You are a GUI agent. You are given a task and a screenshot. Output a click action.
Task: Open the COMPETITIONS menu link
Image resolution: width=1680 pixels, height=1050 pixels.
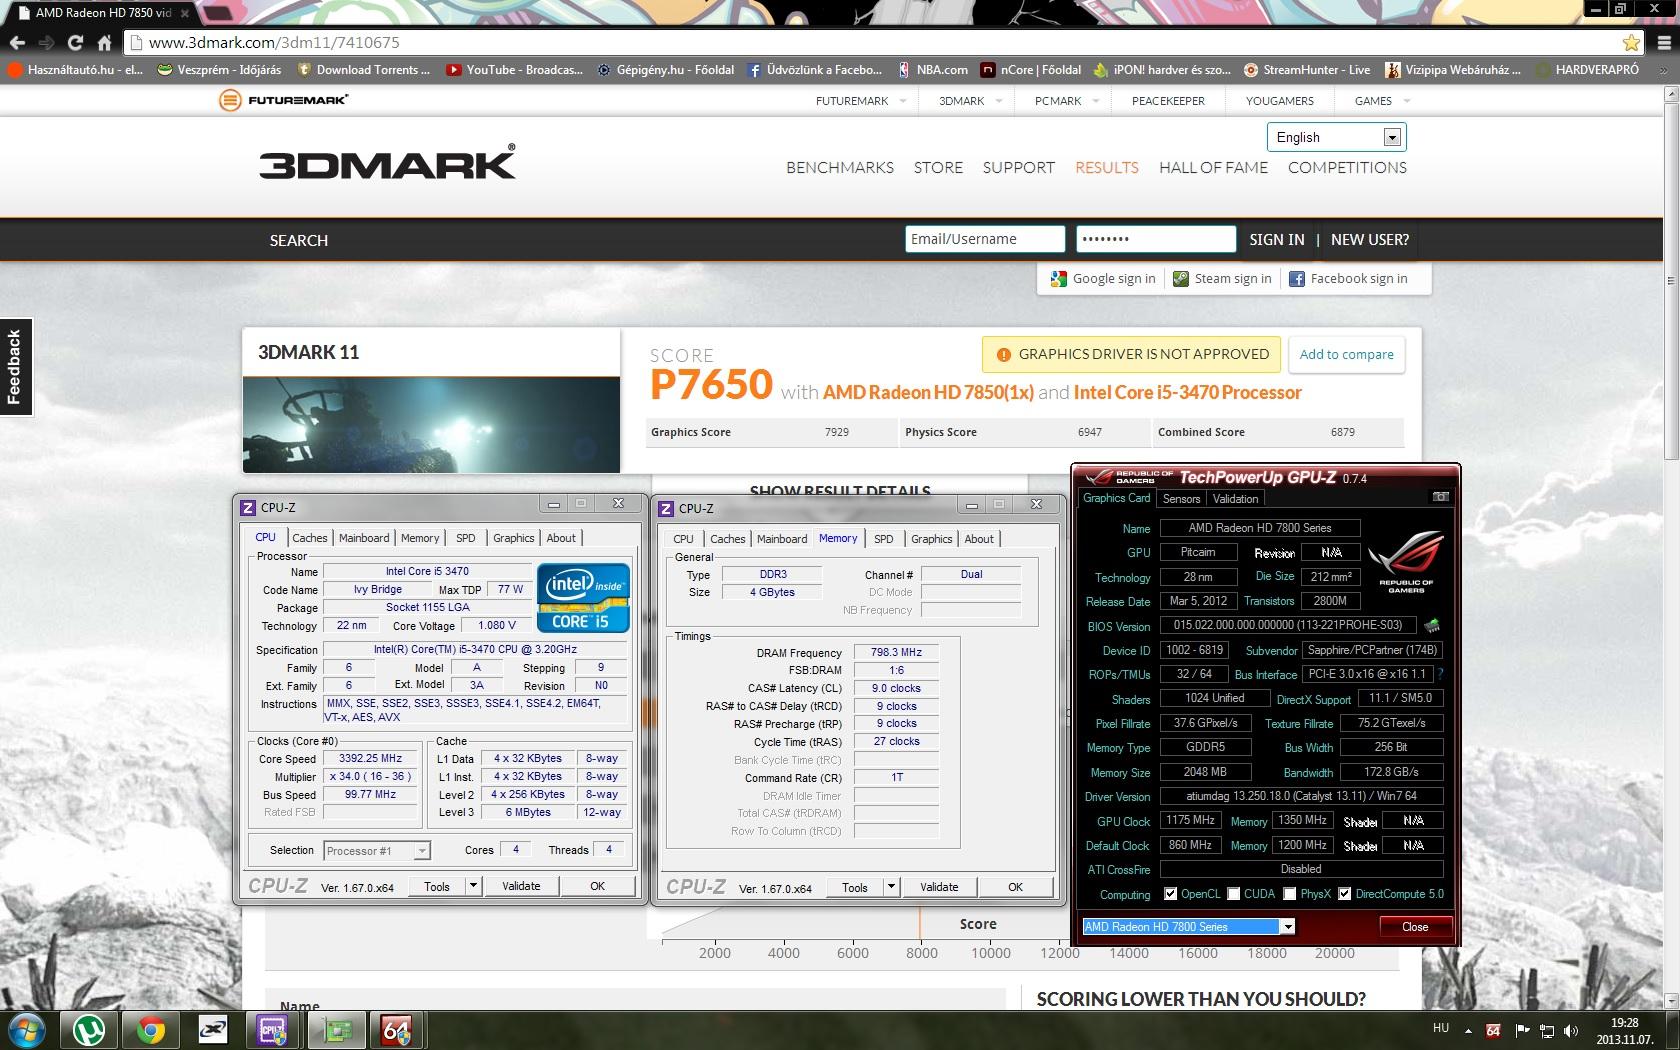tap(1347, 167)
